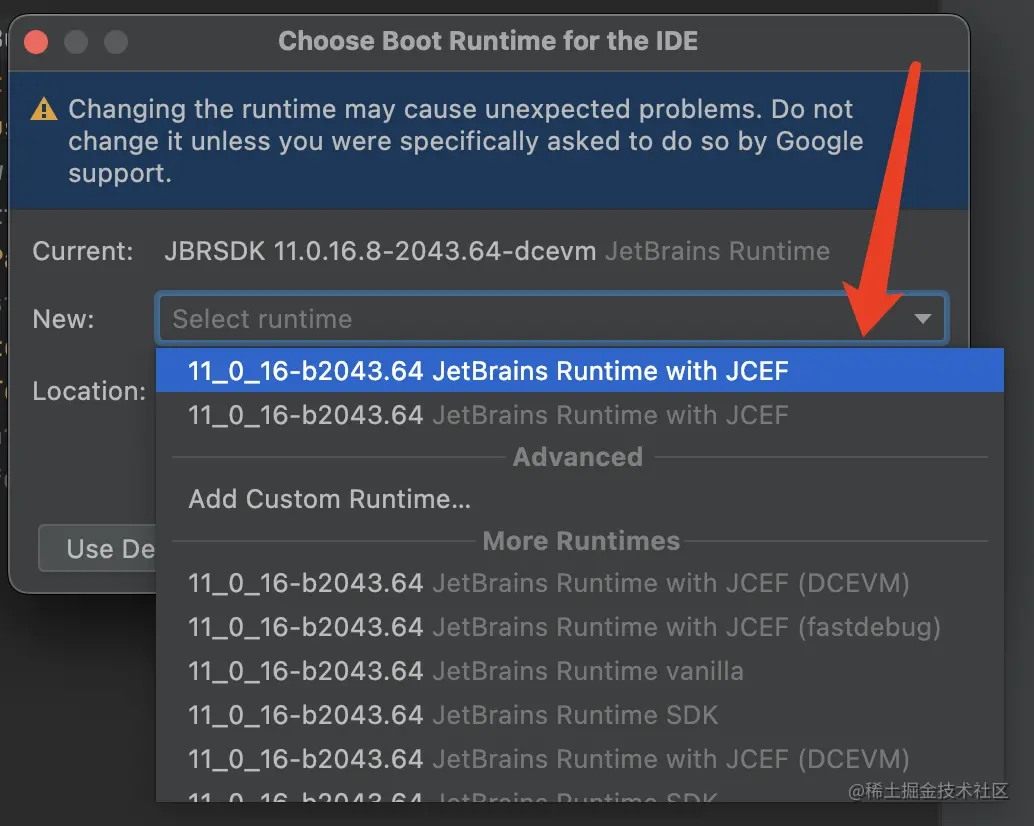Choose highlighted 11_0_16-b2043.64 JetBrains Runtime with JCEF
The width and height of the screenshot is (1034, 826).
(580, 370)
